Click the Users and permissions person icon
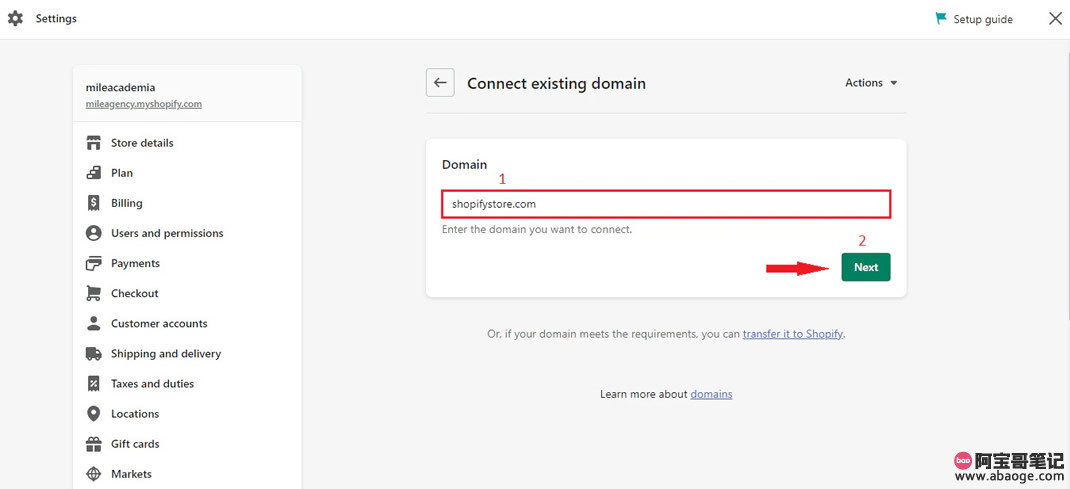The height and width of the screenshot is (489, 1070). click(93, 233)
